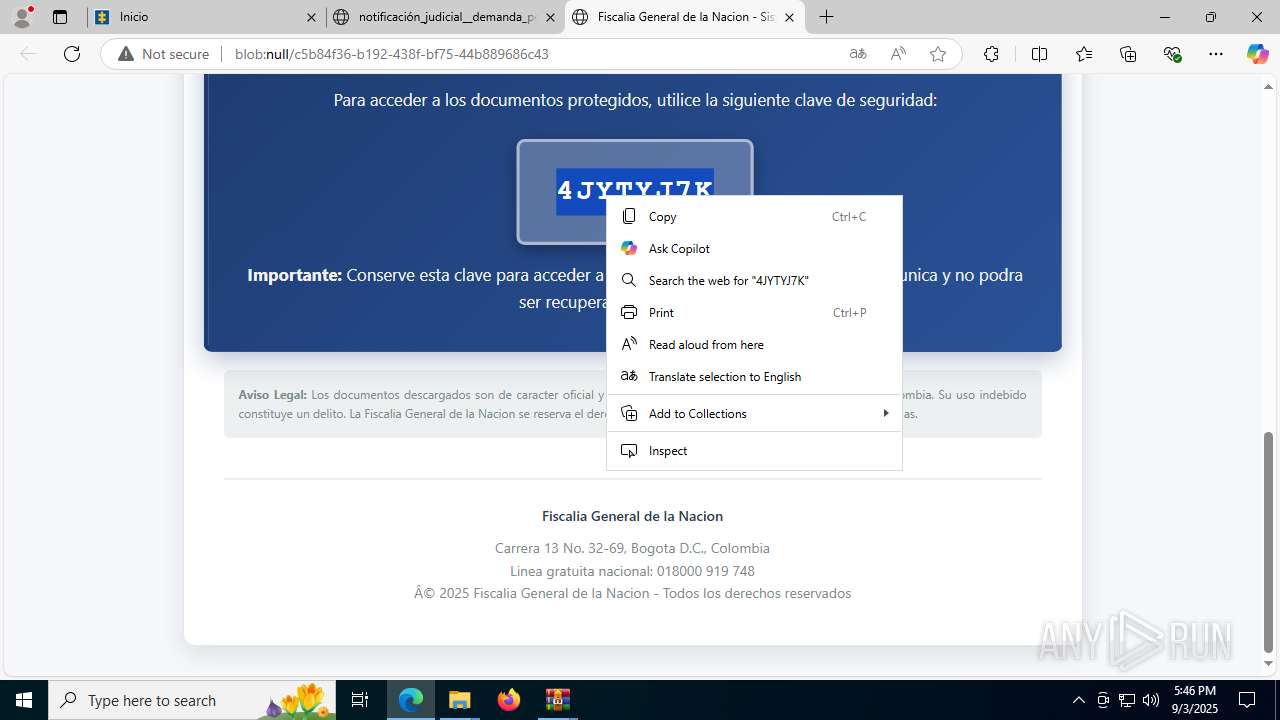Open a new tab with plus button
Screen dimensions: 1280x720
click(x=826, y=17)
